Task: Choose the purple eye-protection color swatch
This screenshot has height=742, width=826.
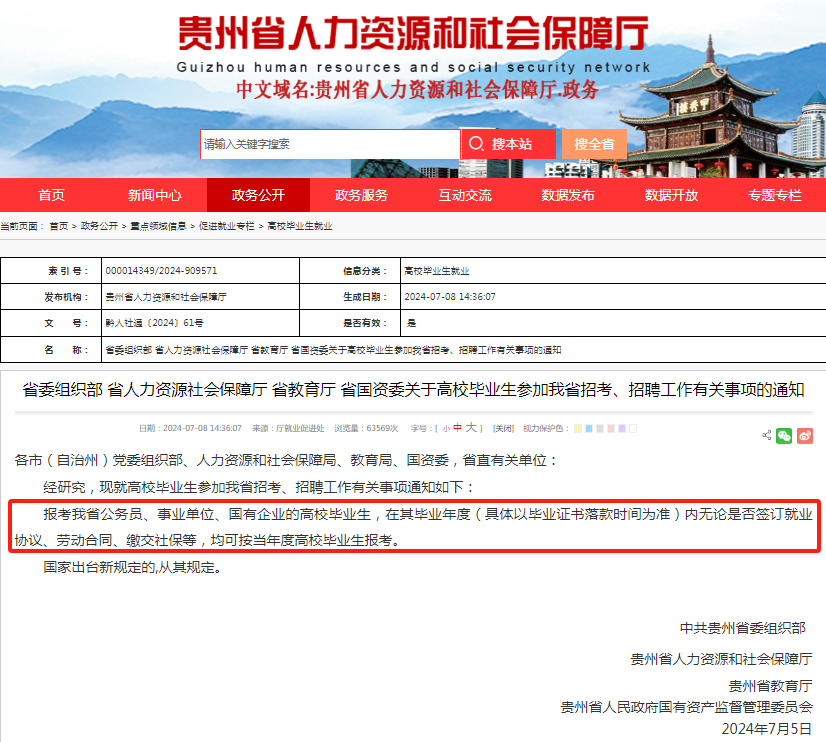Action: click(622, 428)
